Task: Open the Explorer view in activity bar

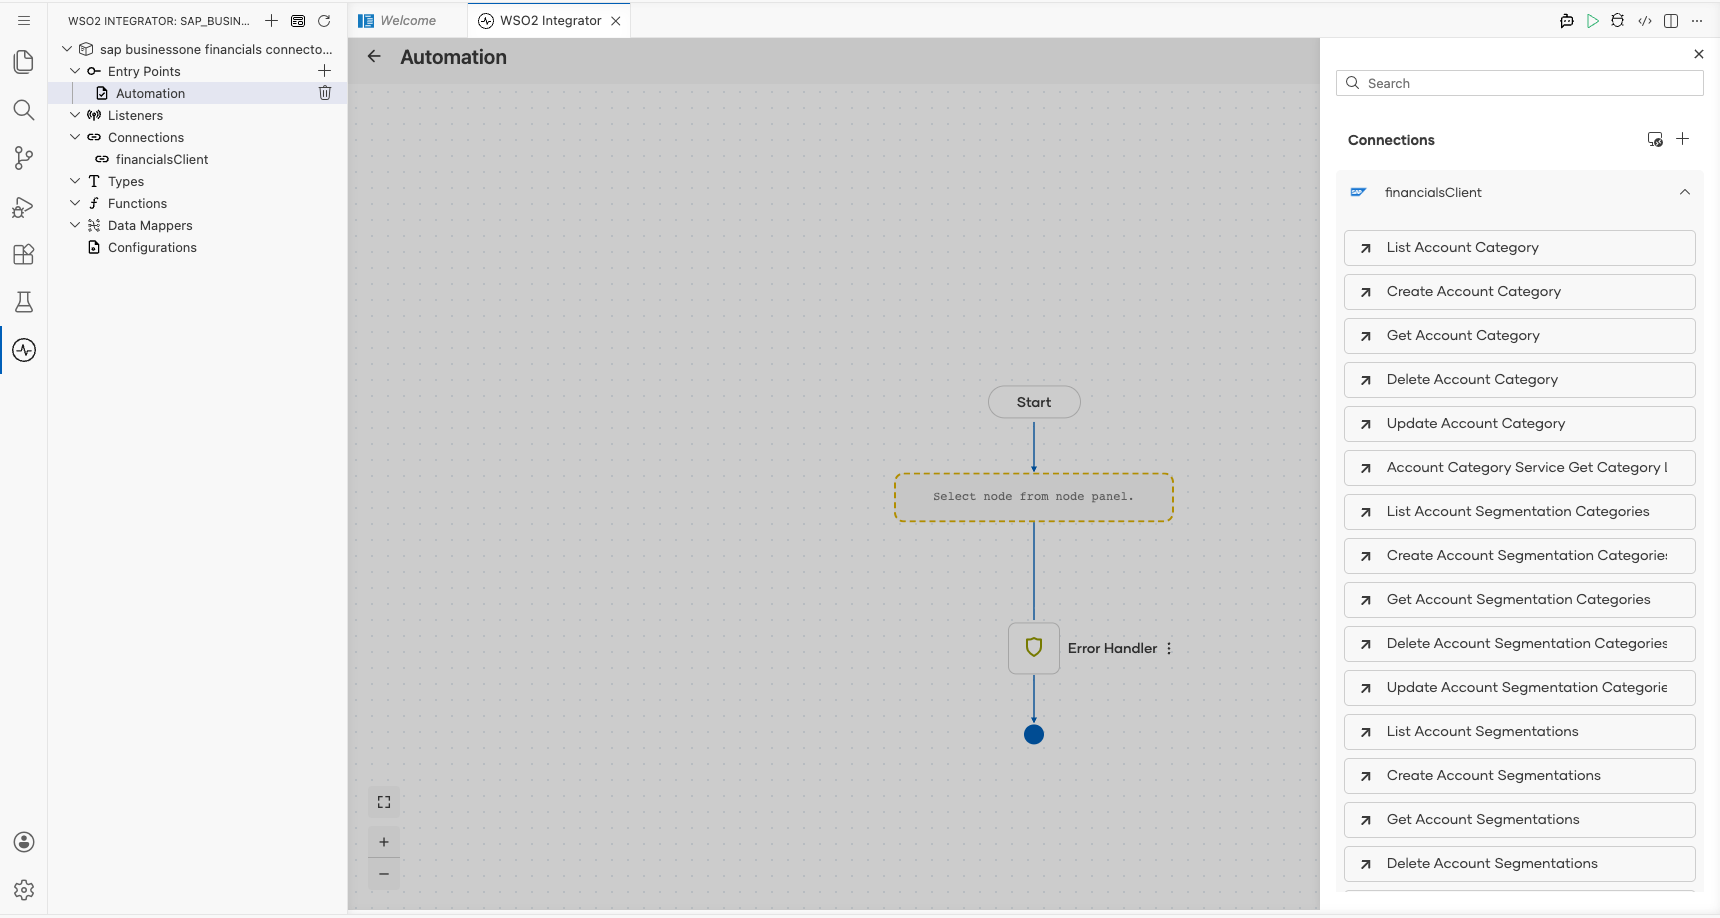Action: [x=24, y=62]
